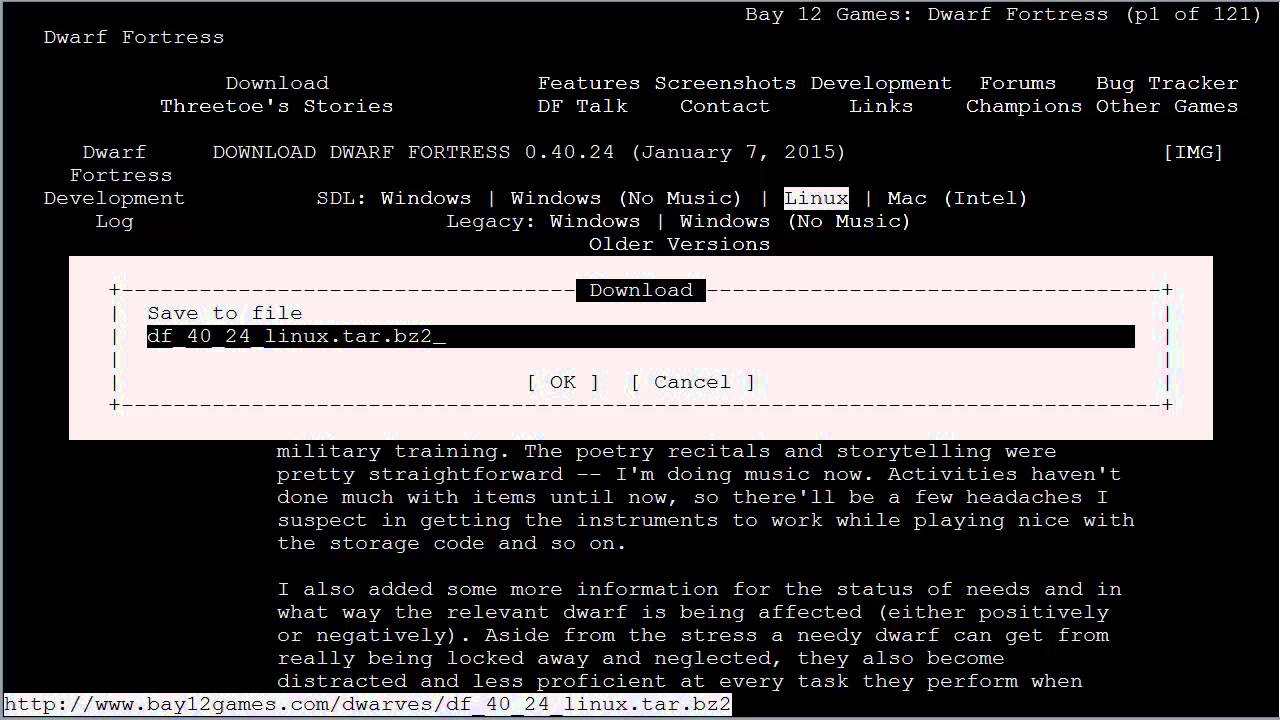1280x720 pixels.
Task: Select the Legacy Windows download link
Action: tap(595, 221)
